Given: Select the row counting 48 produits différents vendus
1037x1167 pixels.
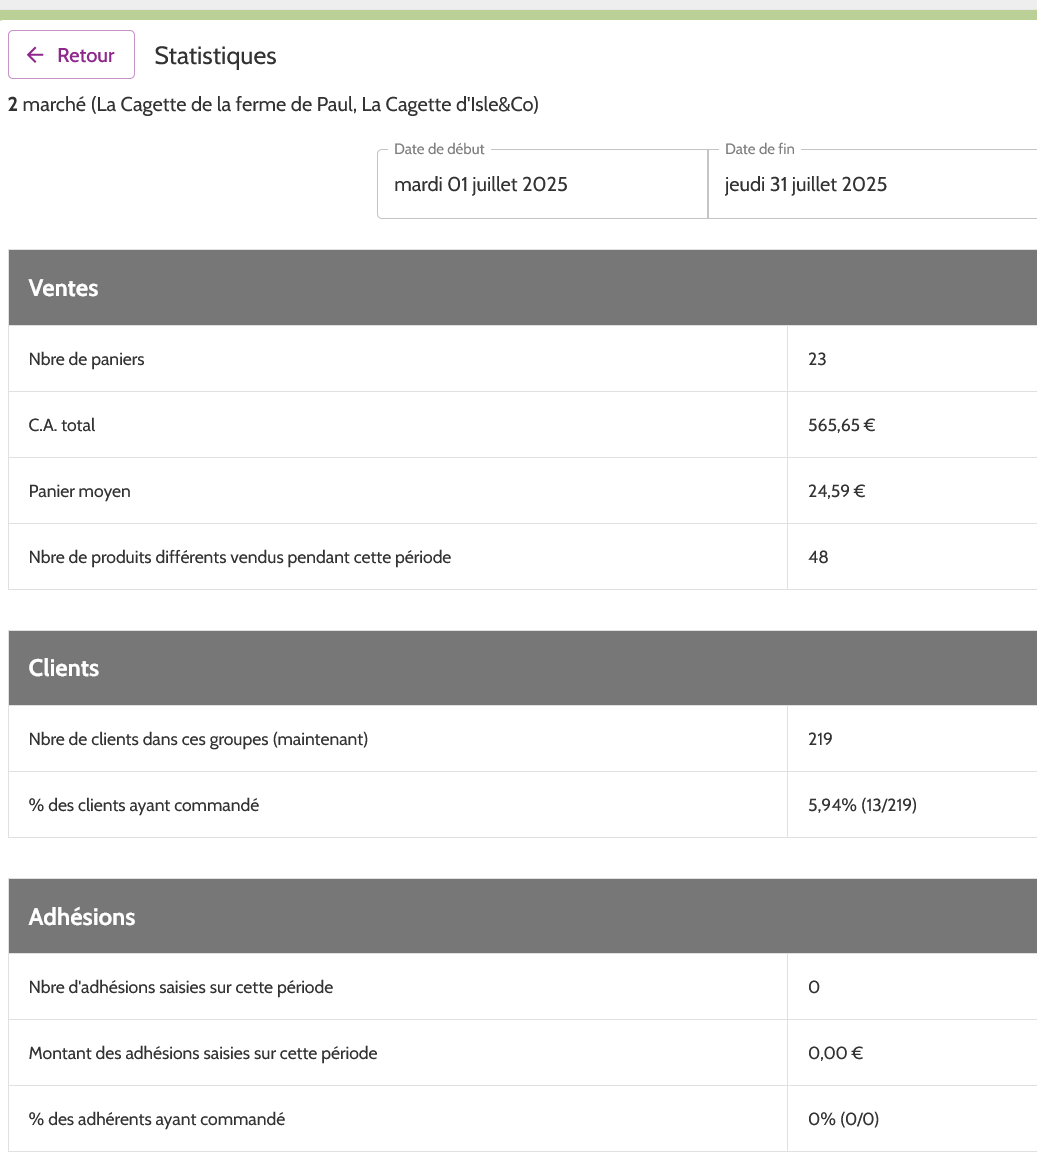Looking at the screenshot, I should [239, 557].
